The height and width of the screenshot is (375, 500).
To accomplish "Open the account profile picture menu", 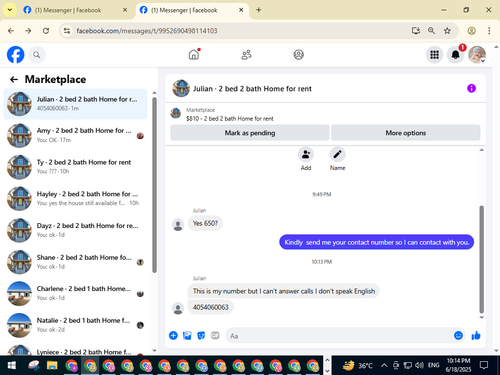I will [x=477, y=55].
